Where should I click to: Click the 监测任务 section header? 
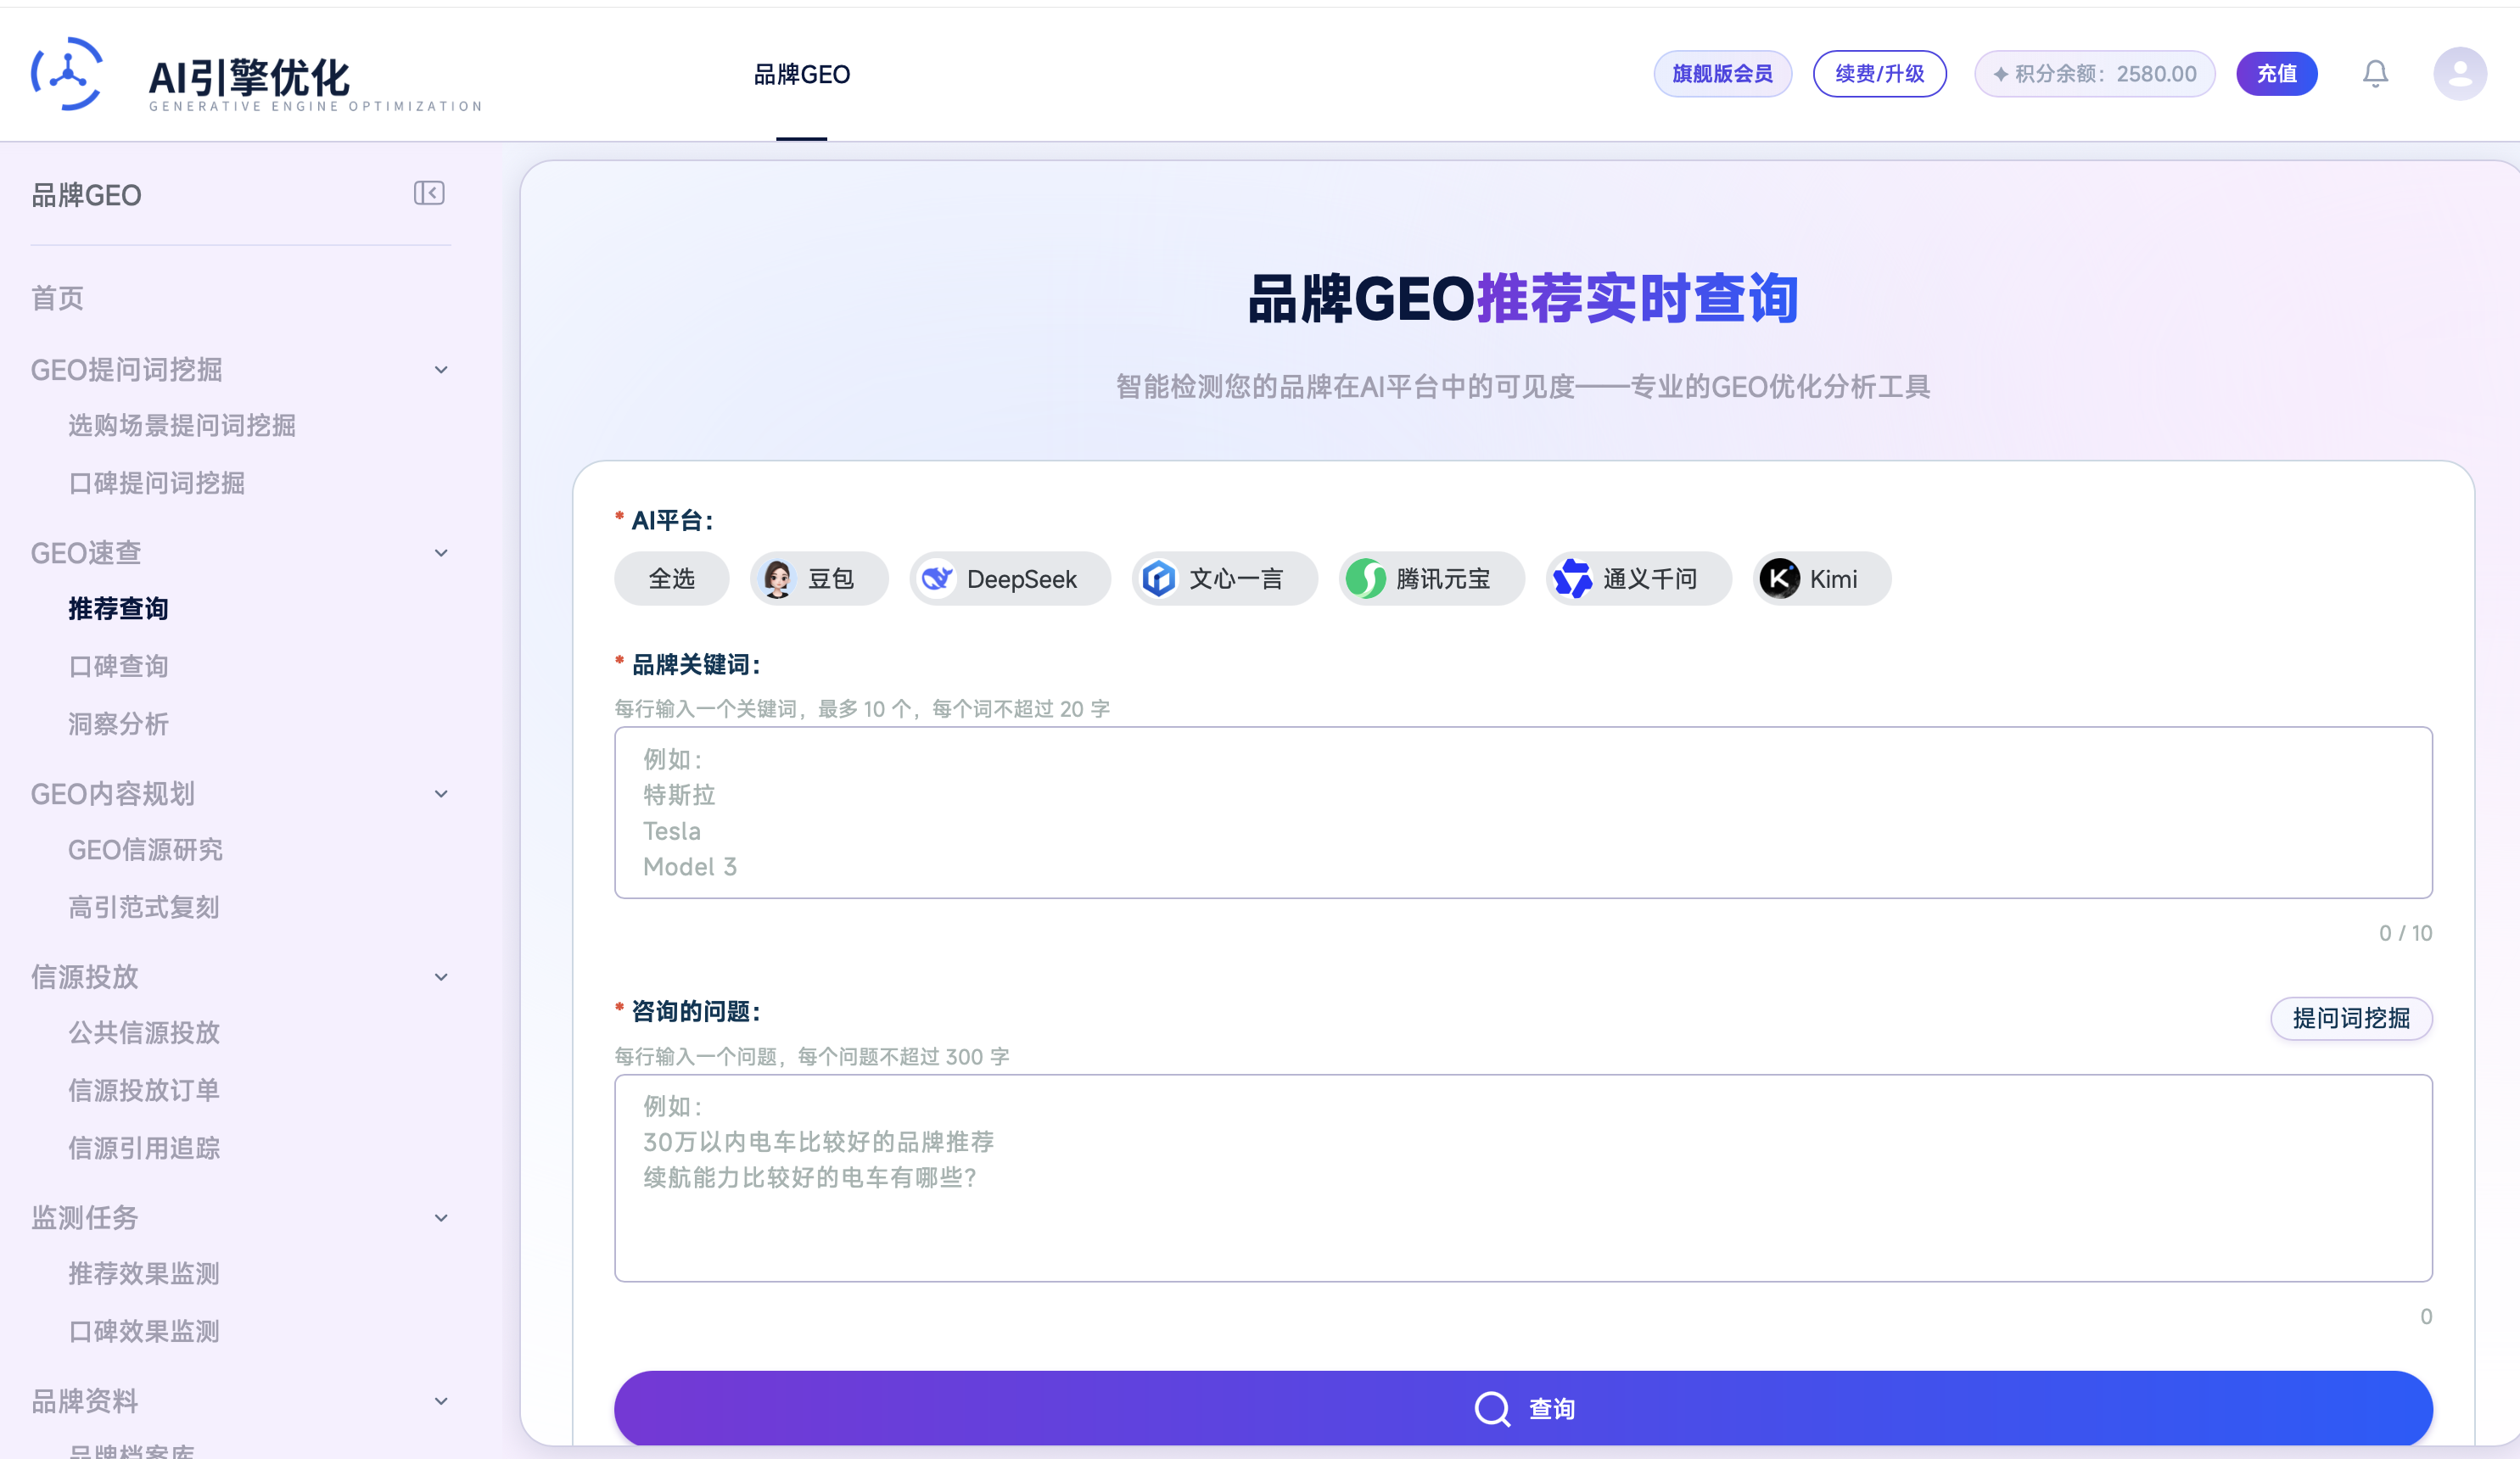(x=84, y=1218)
